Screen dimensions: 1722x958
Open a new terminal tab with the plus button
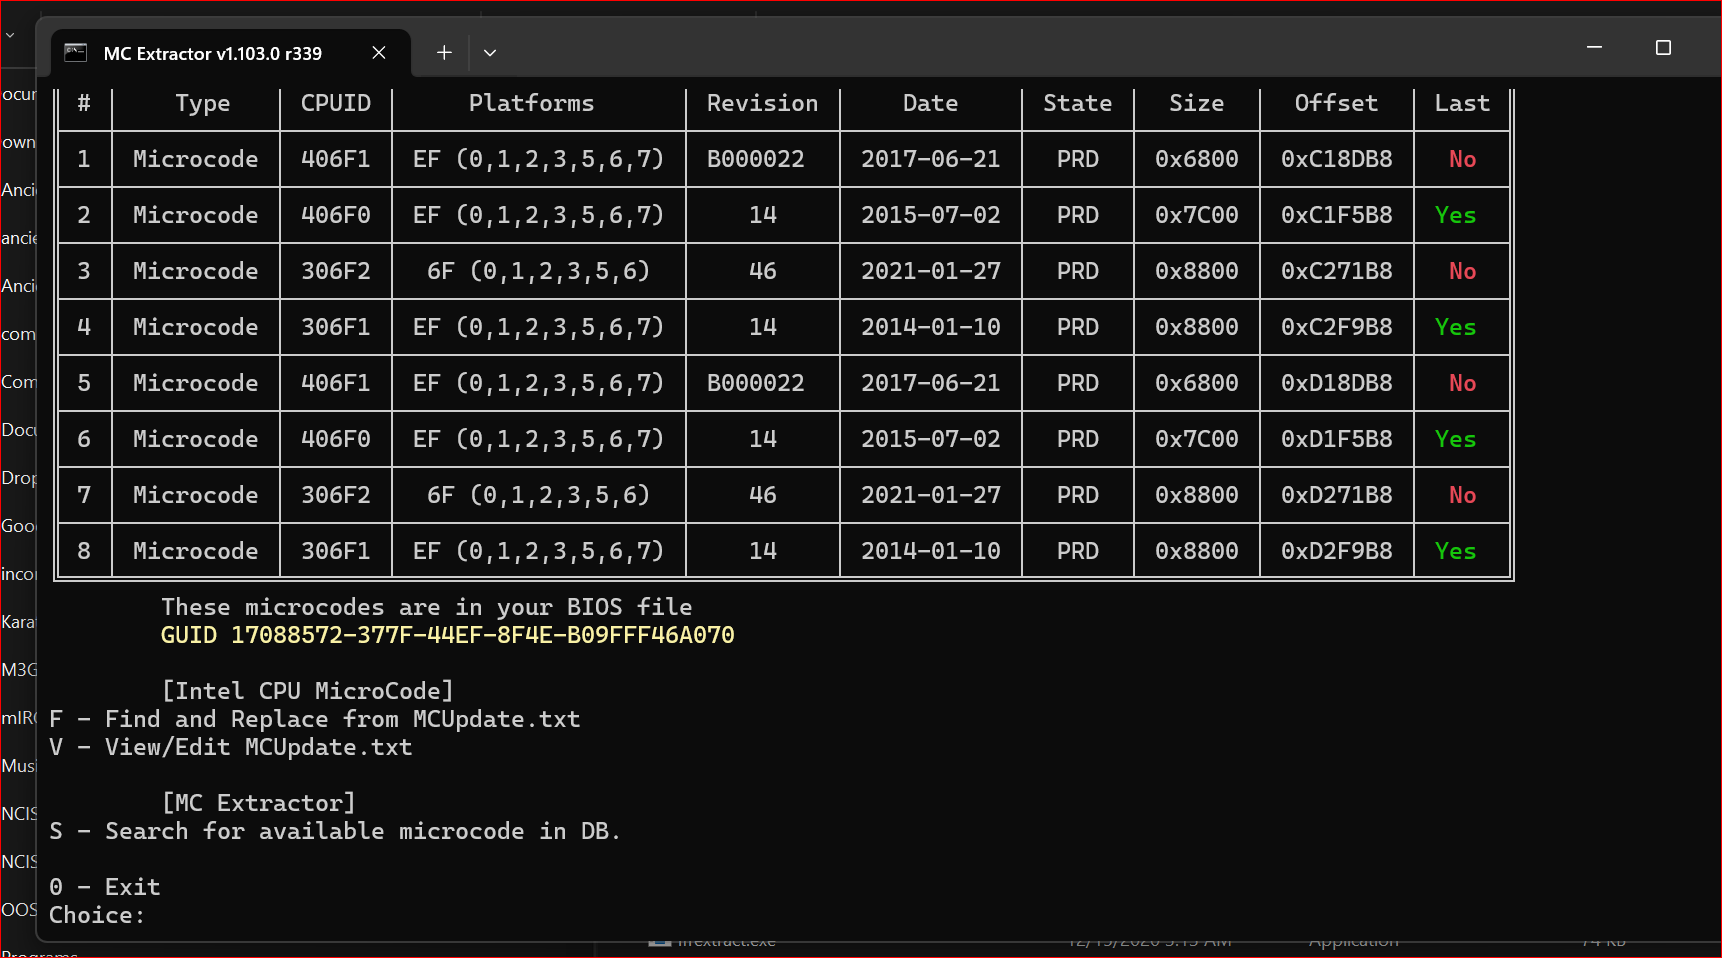click(444, 53)
